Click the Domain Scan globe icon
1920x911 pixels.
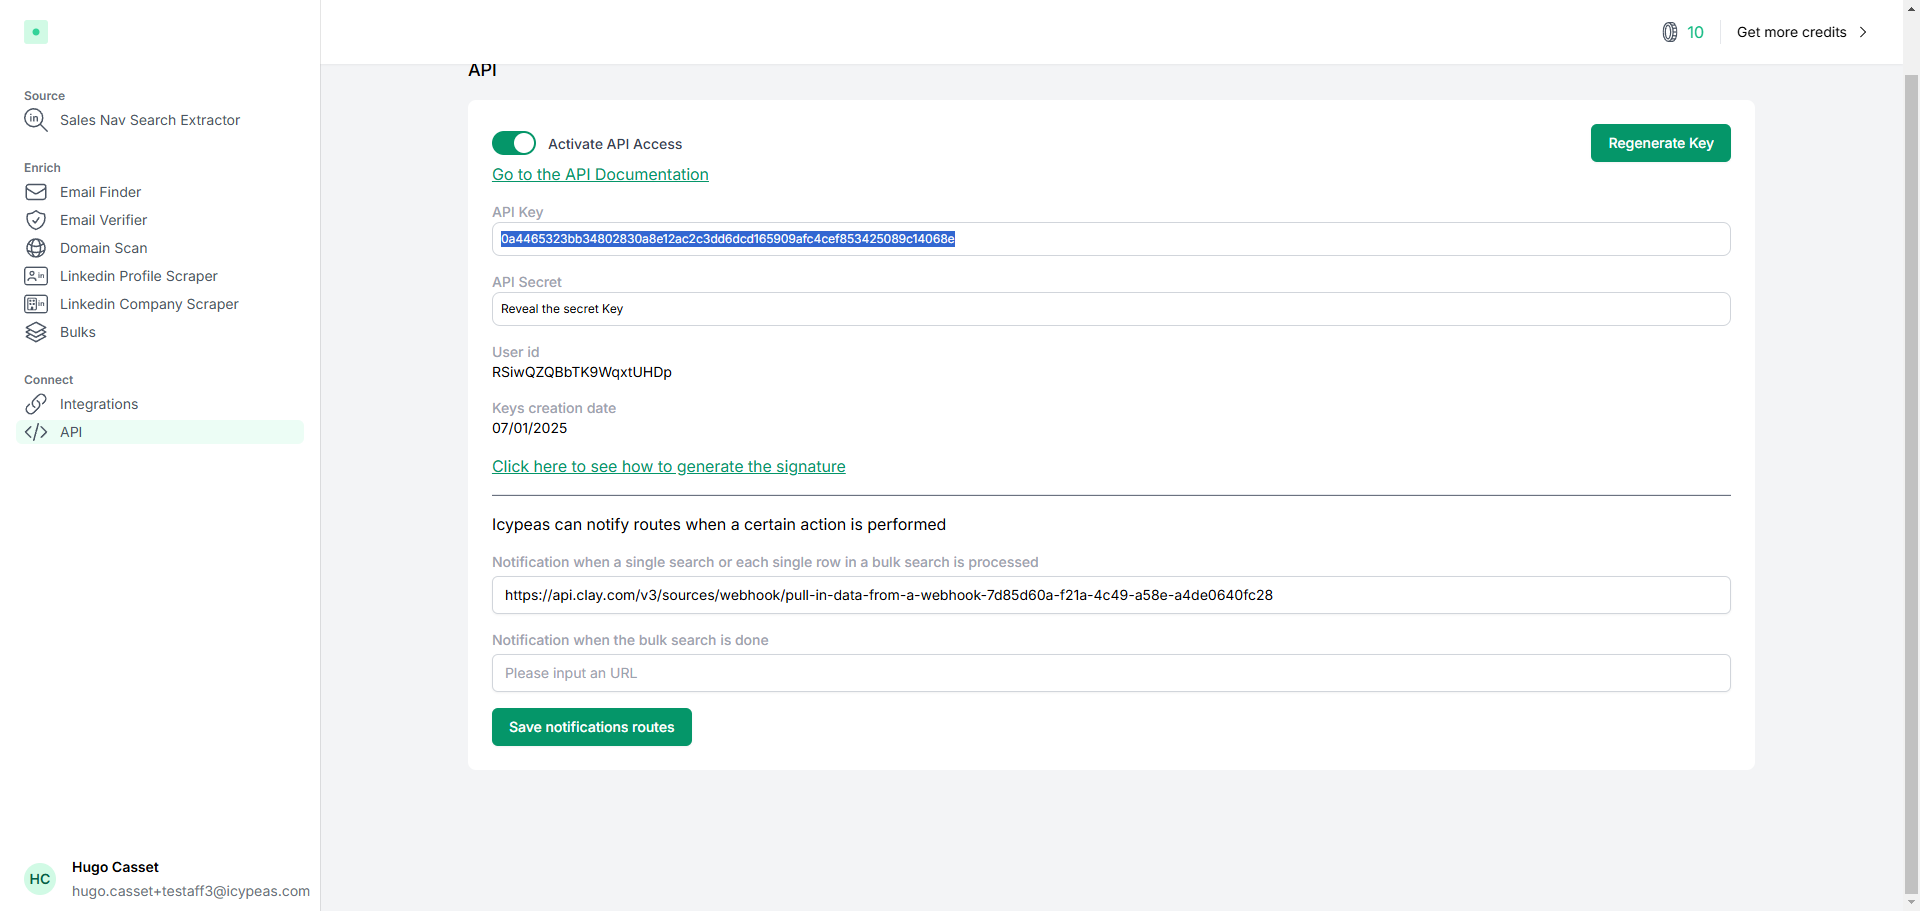coord(36,248)
